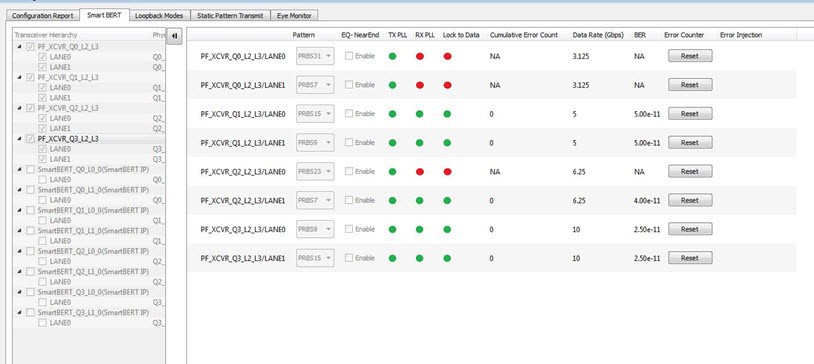Collapse the Transceiver Hierarchy panel arrow button

pyautogui.click(x=174, y=36)
